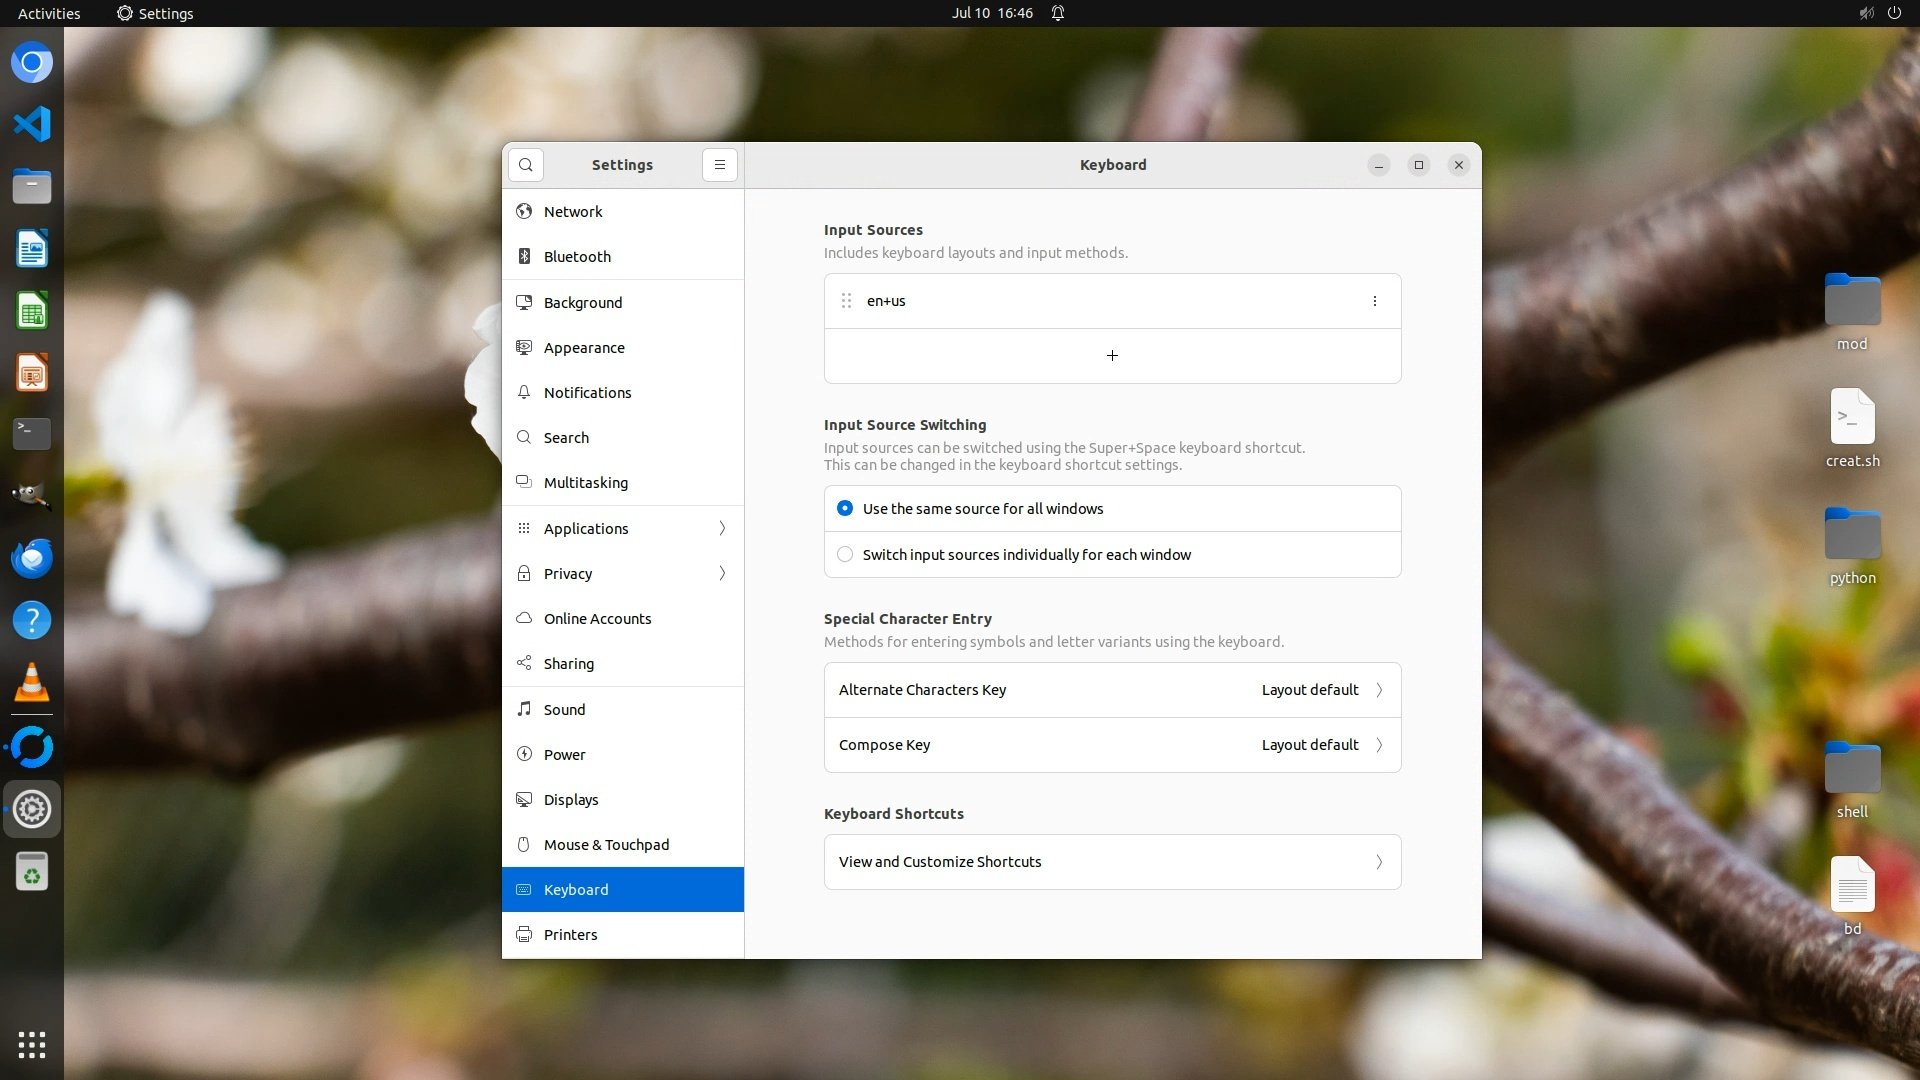Launch VLC media player from dock
The height and width of the screenshot is (1080, 1920).
[32, 683]
